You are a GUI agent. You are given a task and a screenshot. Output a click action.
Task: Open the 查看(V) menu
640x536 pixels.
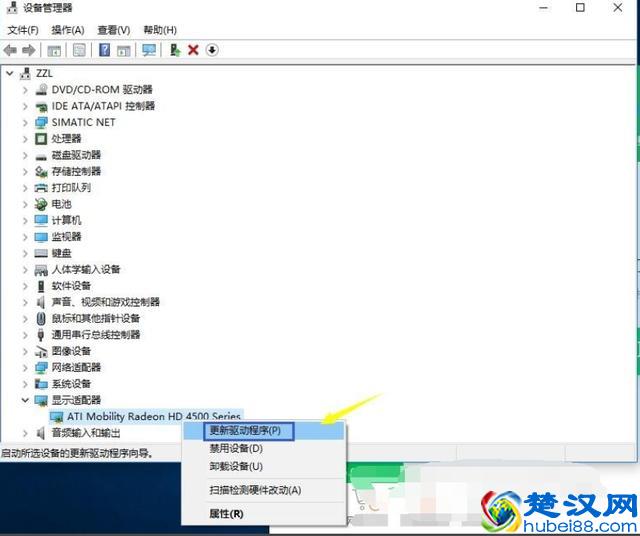click(114, 30)
